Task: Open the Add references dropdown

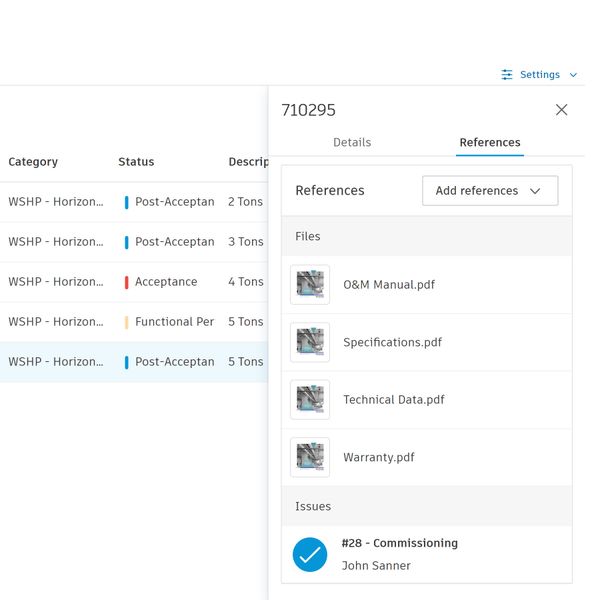Action: tap(489, 191)
